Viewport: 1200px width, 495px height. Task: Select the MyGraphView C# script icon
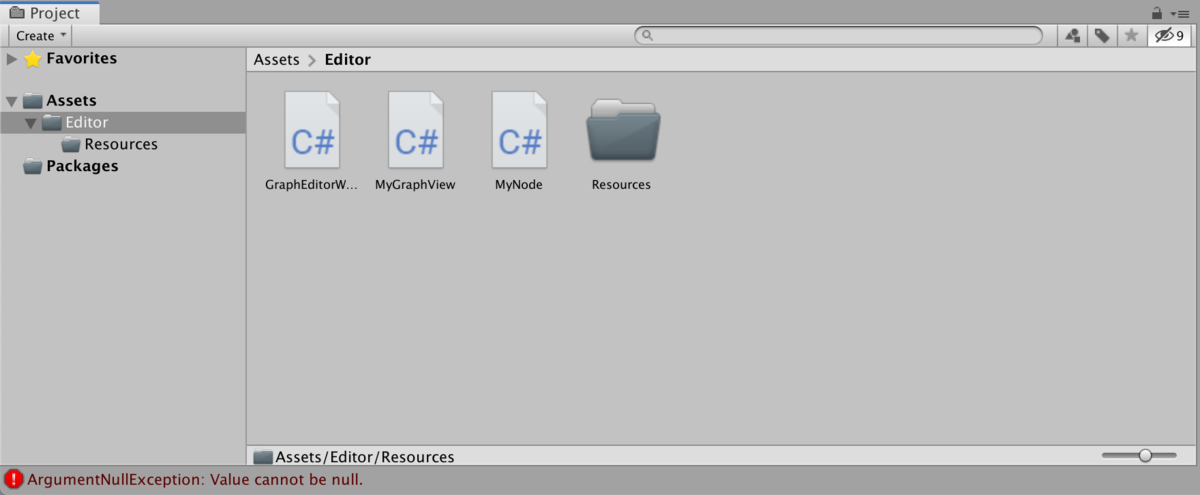tap(415, 130)
